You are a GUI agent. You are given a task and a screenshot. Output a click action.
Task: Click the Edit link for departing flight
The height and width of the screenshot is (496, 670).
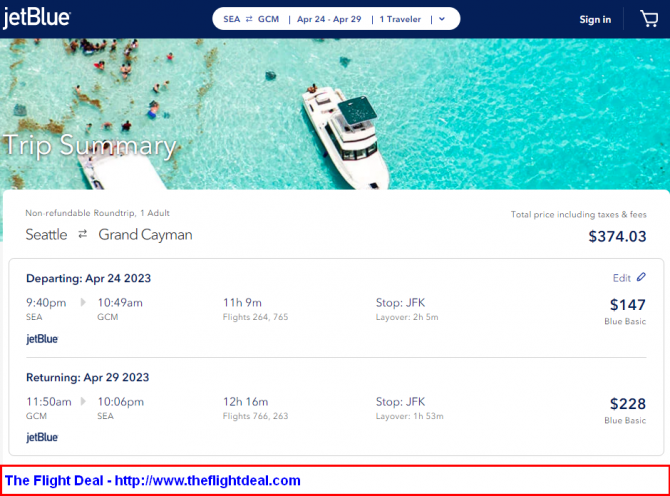[x=621, y=278]
